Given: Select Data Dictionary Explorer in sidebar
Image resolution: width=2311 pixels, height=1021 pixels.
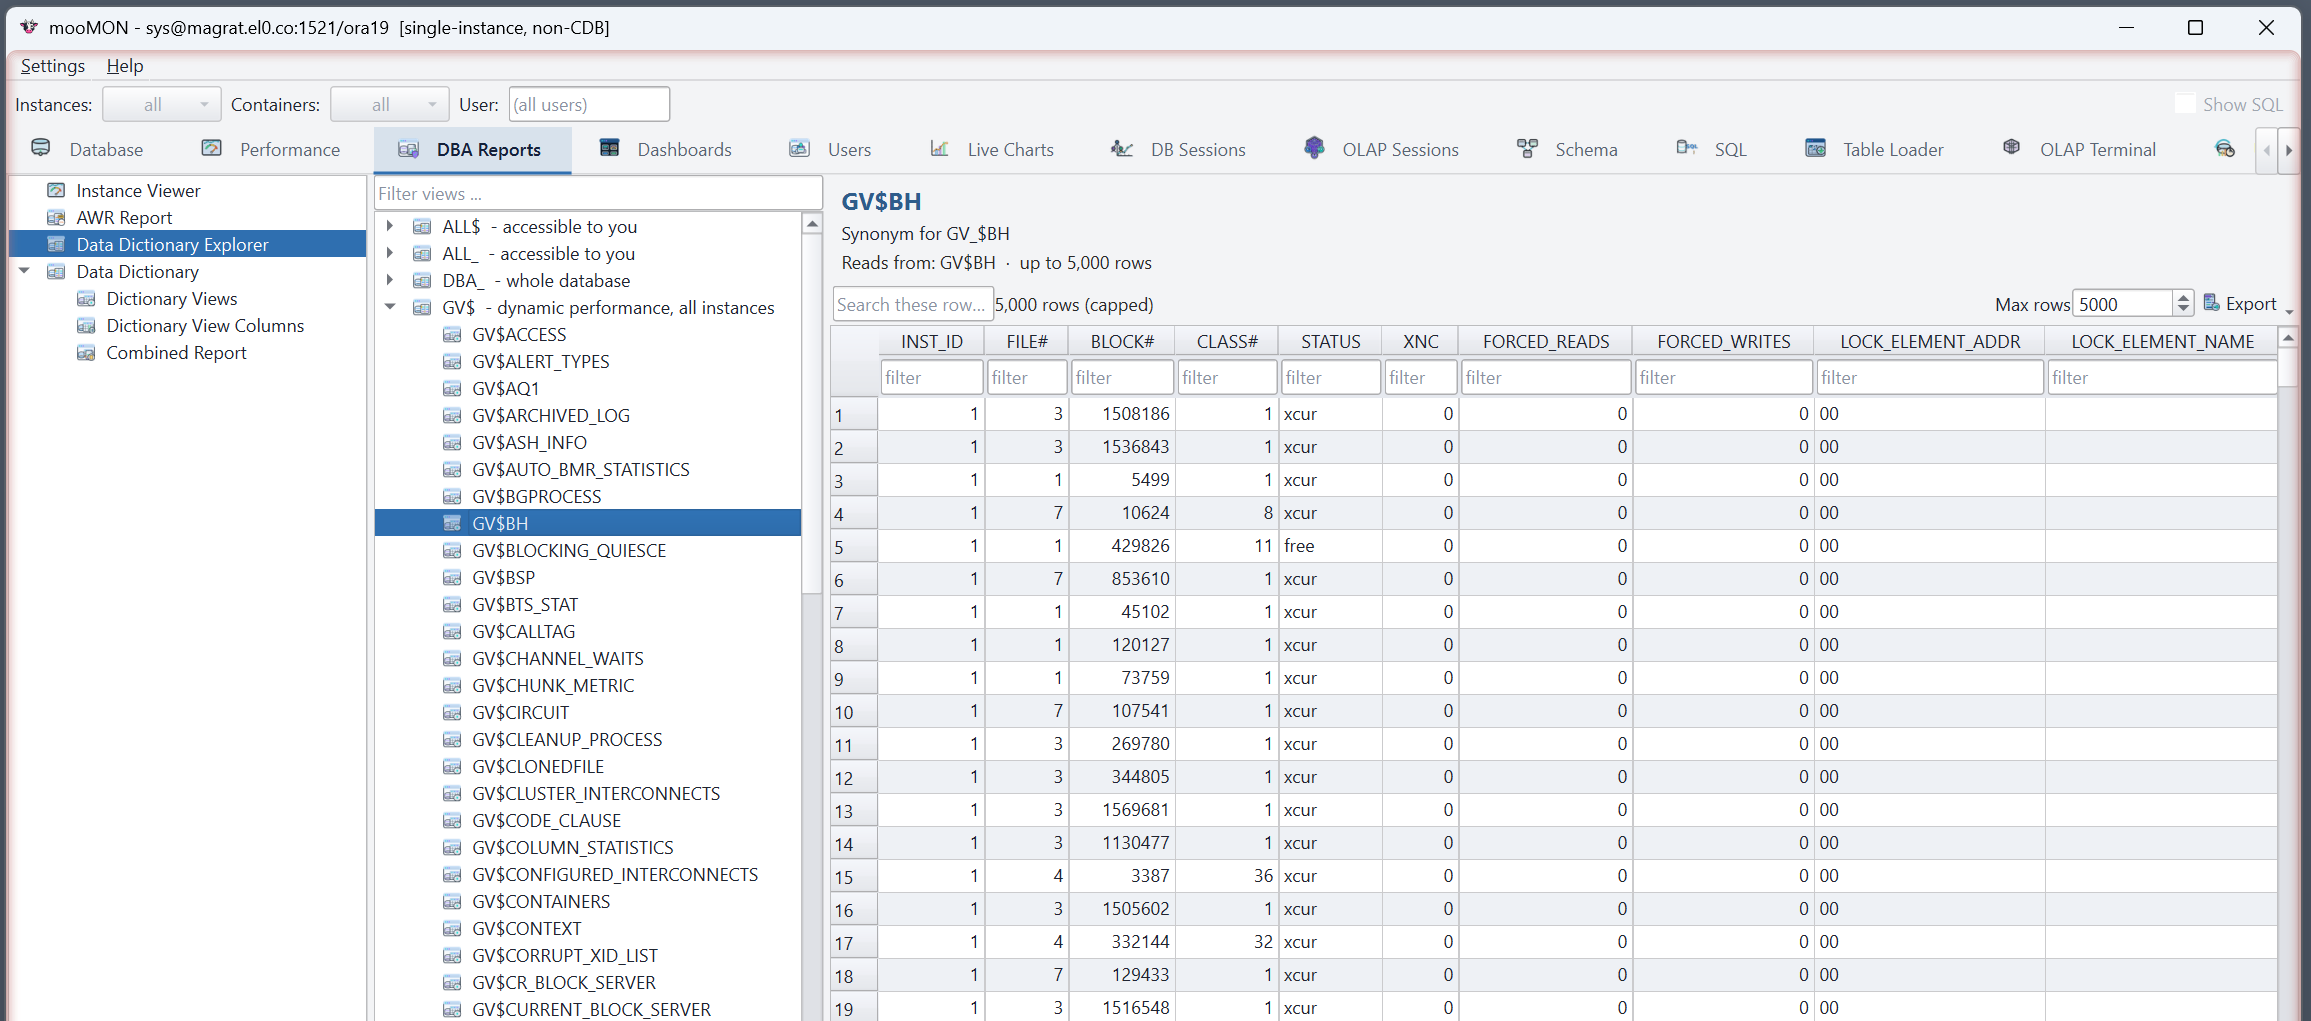Looking at the screenshot, I should click(x=188, y=244).
